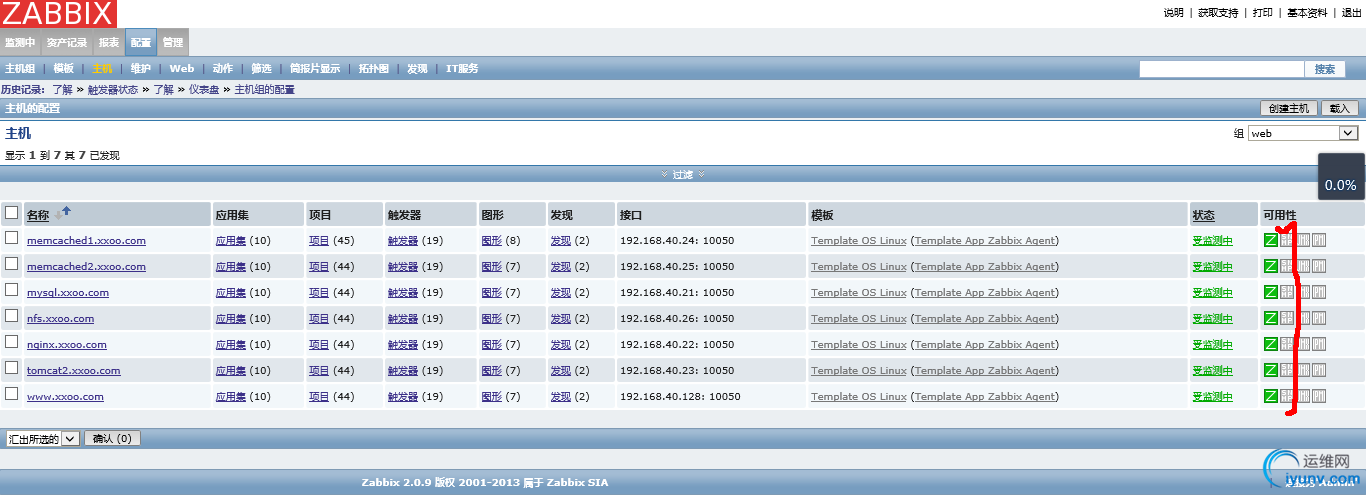Click the IPMI availability icon for memcached2.xxoo.com
1366x495 pixels.
tap(1319, 266)
